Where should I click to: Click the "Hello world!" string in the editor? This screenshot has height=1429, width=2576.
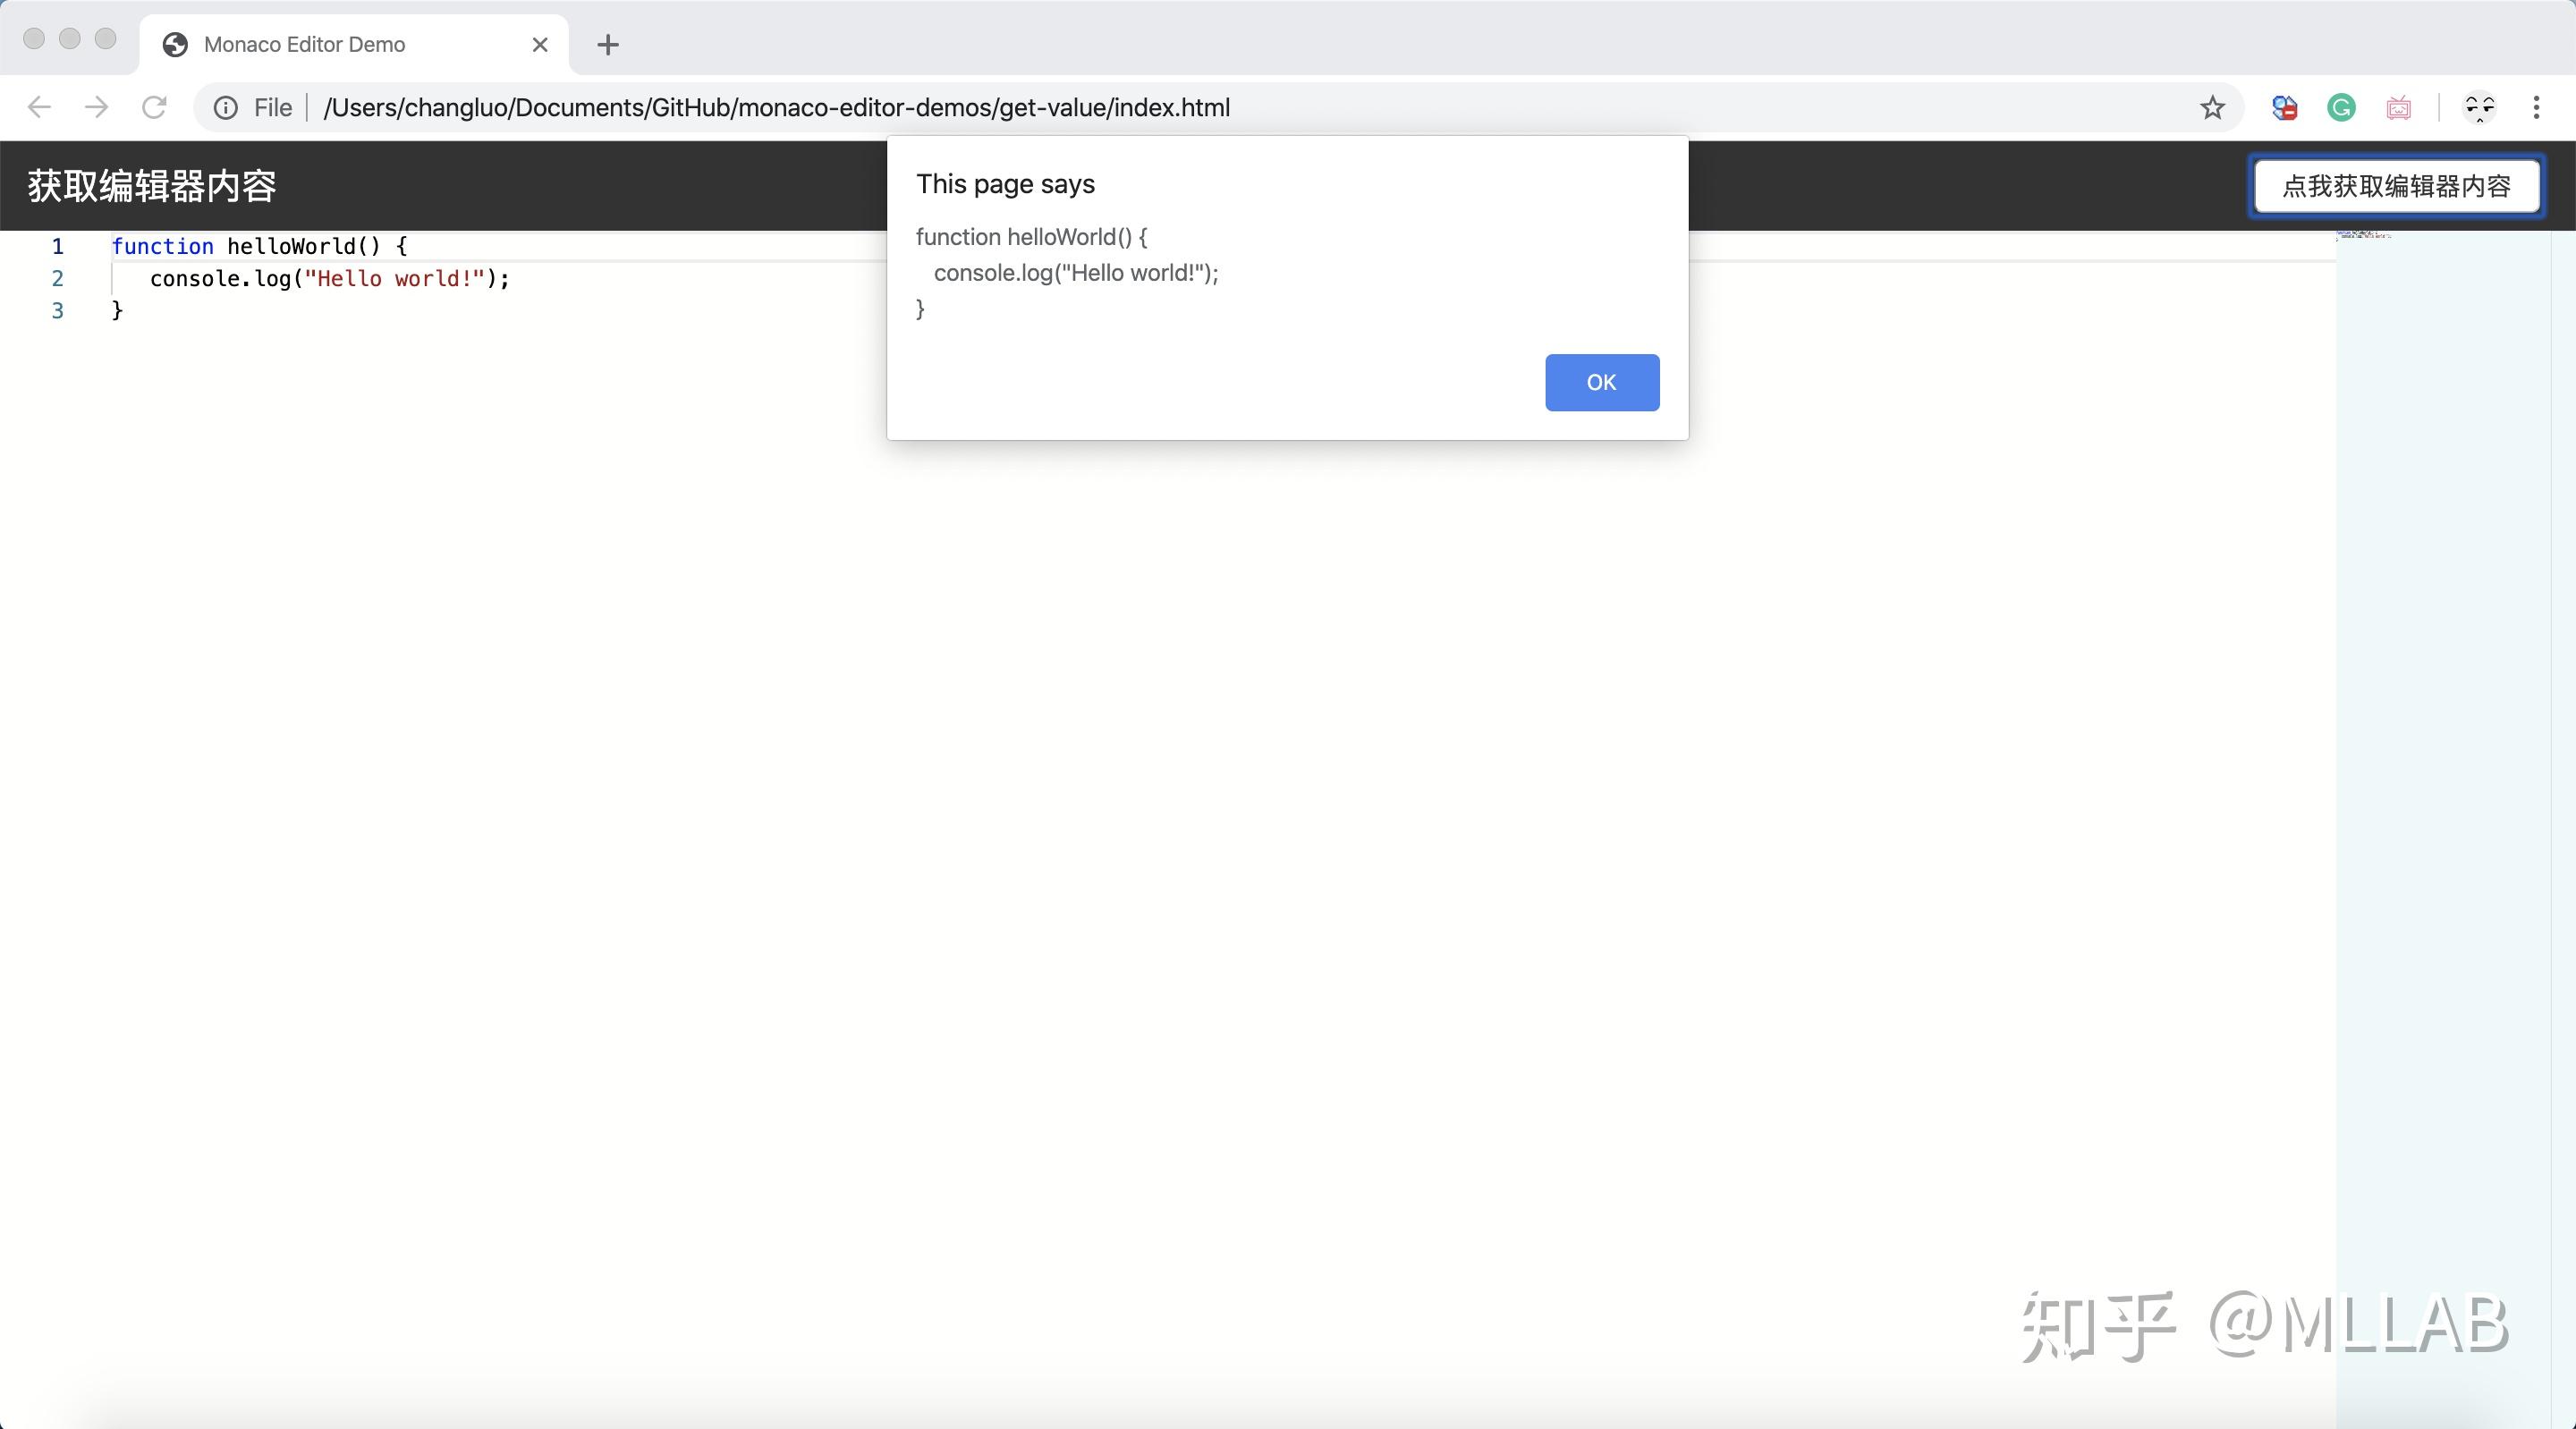396,279
